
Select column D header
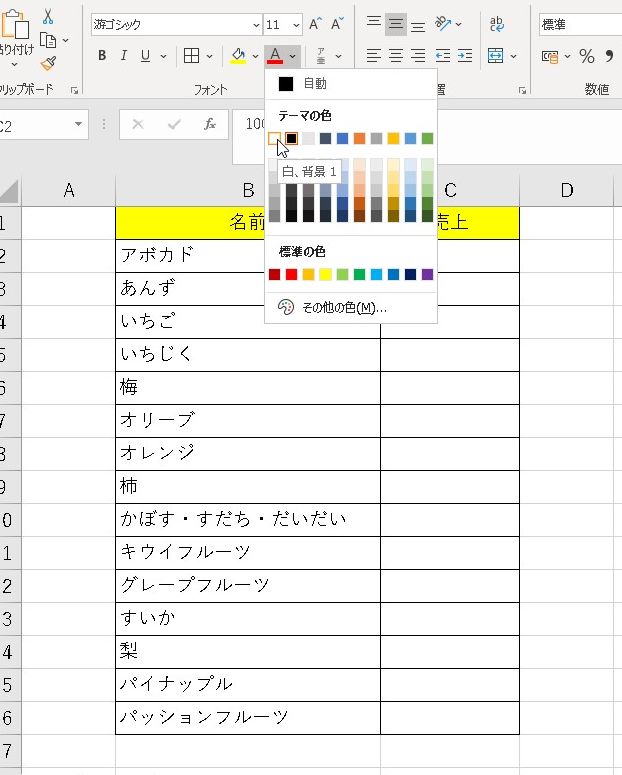(566, 190)
